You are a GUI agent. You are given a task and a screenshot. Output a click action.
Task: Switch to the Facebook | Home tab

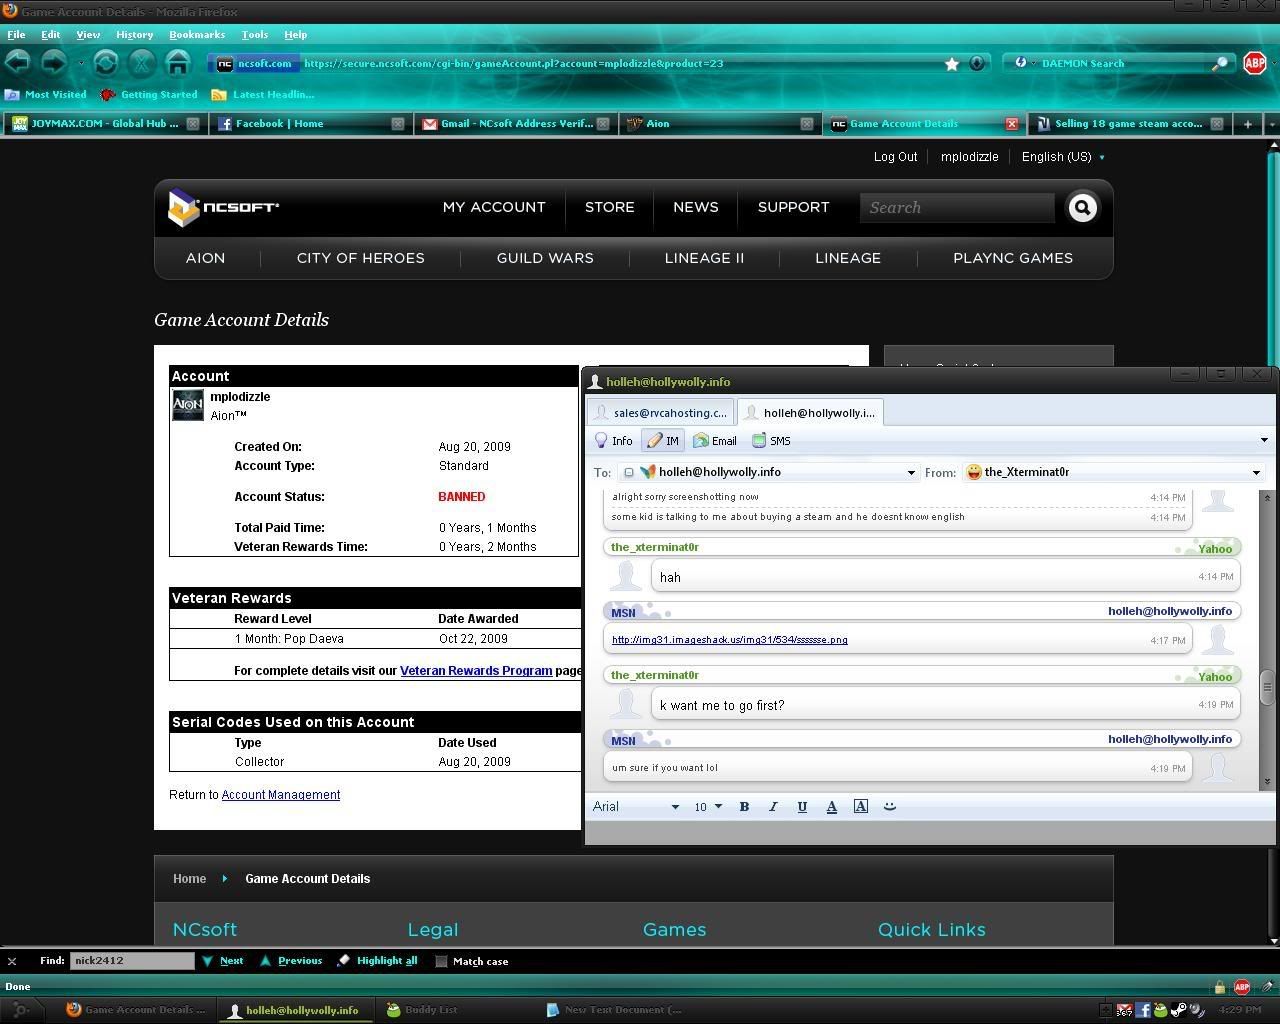[x=309, y=124]
